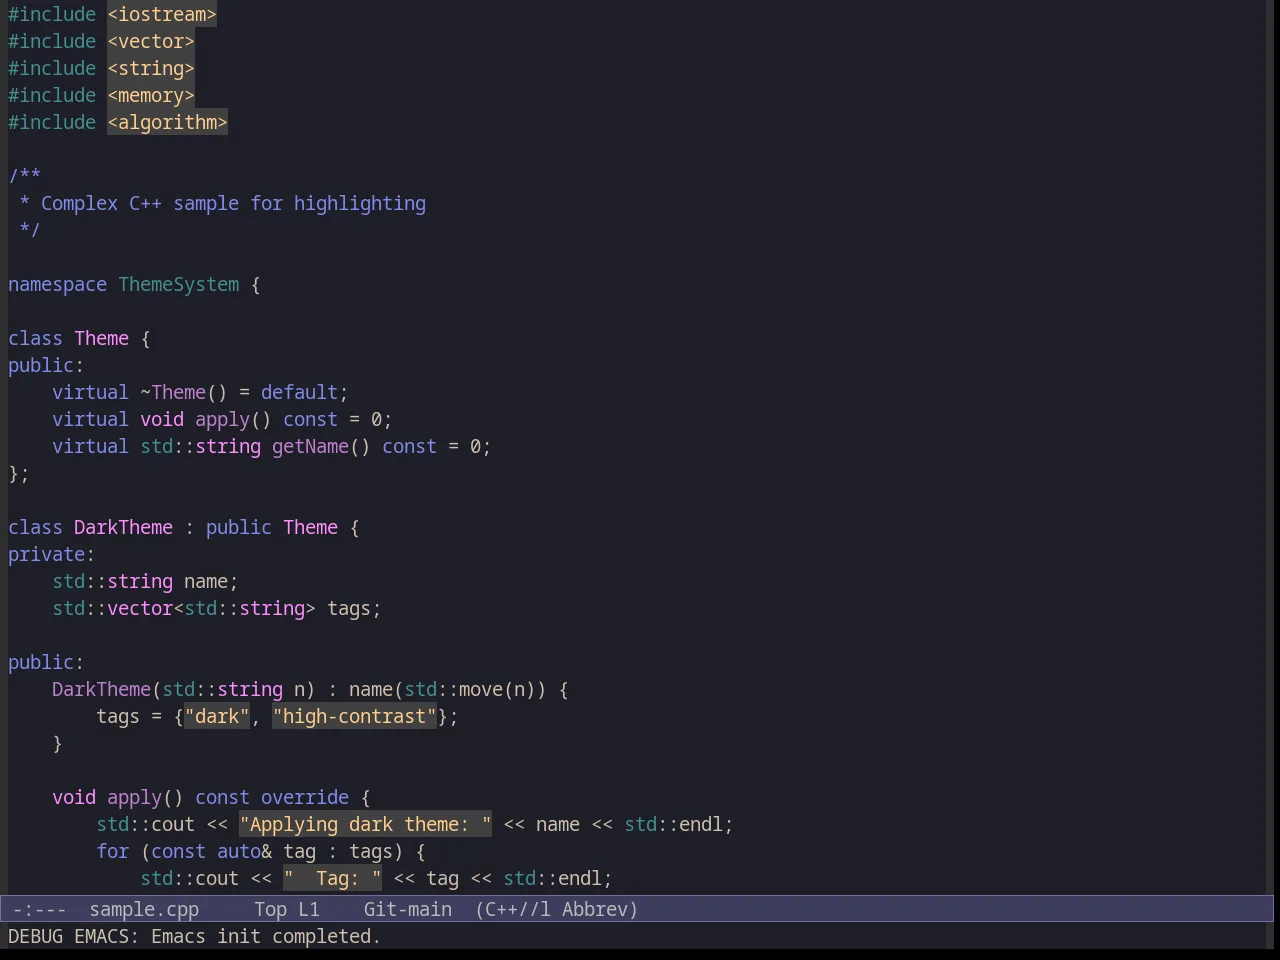Screen dimensions: 1280x960
Task: Click 'apply' in 'virtual void apply() const = 0'
Action: (x=222, y=419)
